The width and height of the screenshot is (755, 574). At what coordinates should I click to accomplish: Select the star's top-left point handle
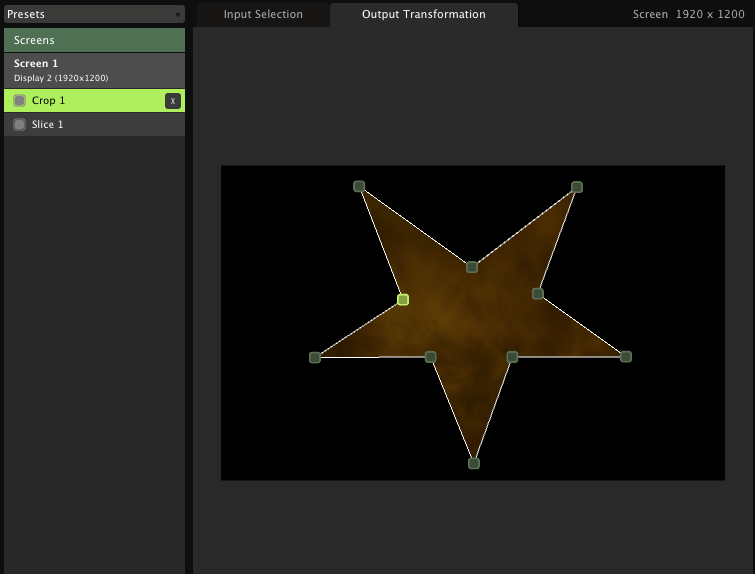coord(359,186)
